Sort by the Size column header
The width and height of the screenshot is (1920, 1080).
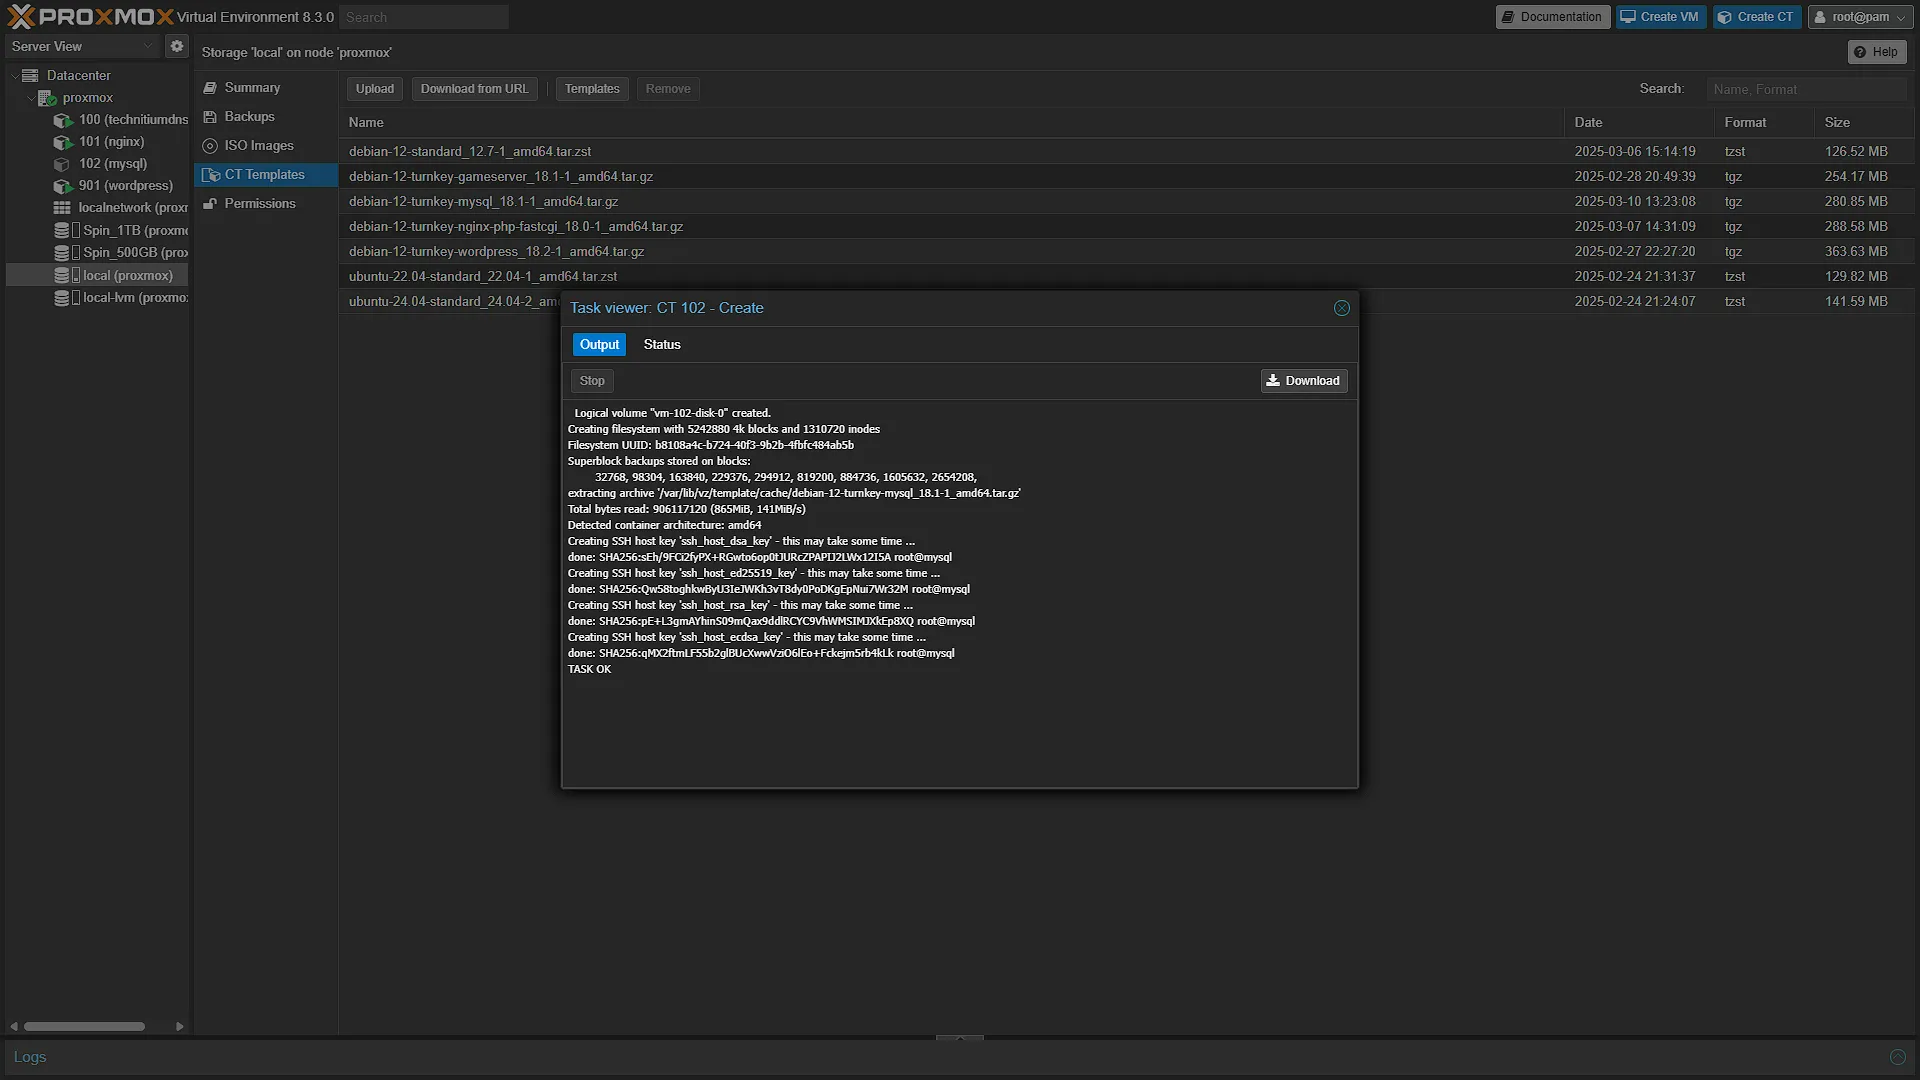(x=1863, y=122)
